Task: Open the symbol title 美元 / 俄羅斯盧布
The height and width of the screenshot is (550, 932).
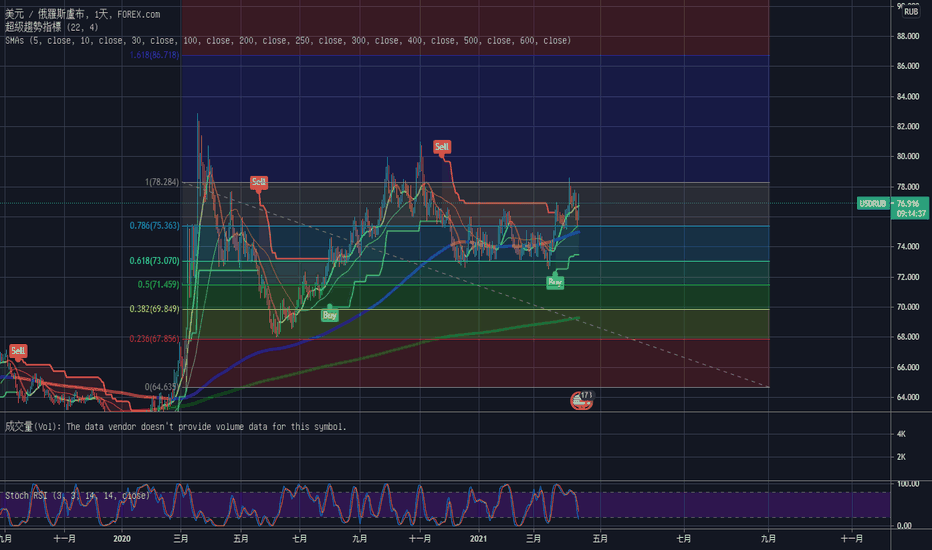Action: tap(44, 14)
